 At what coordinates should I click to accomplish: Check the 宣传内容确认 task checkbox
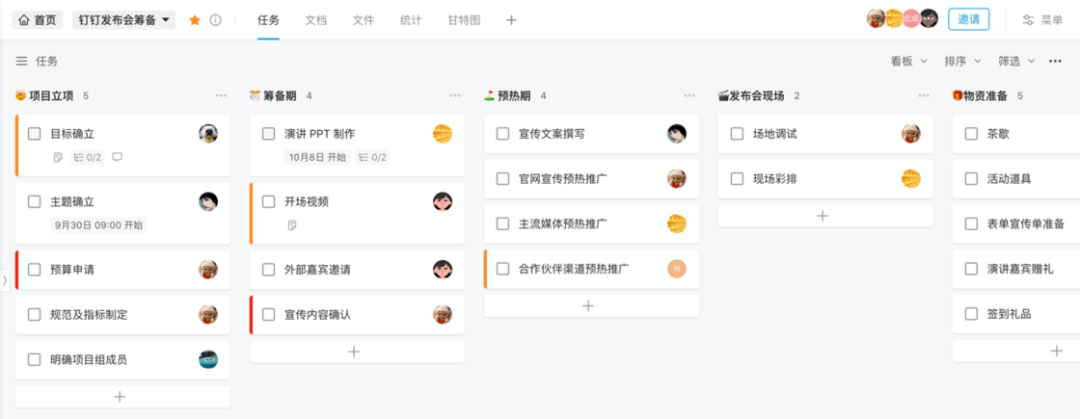[x=269, y=314]
